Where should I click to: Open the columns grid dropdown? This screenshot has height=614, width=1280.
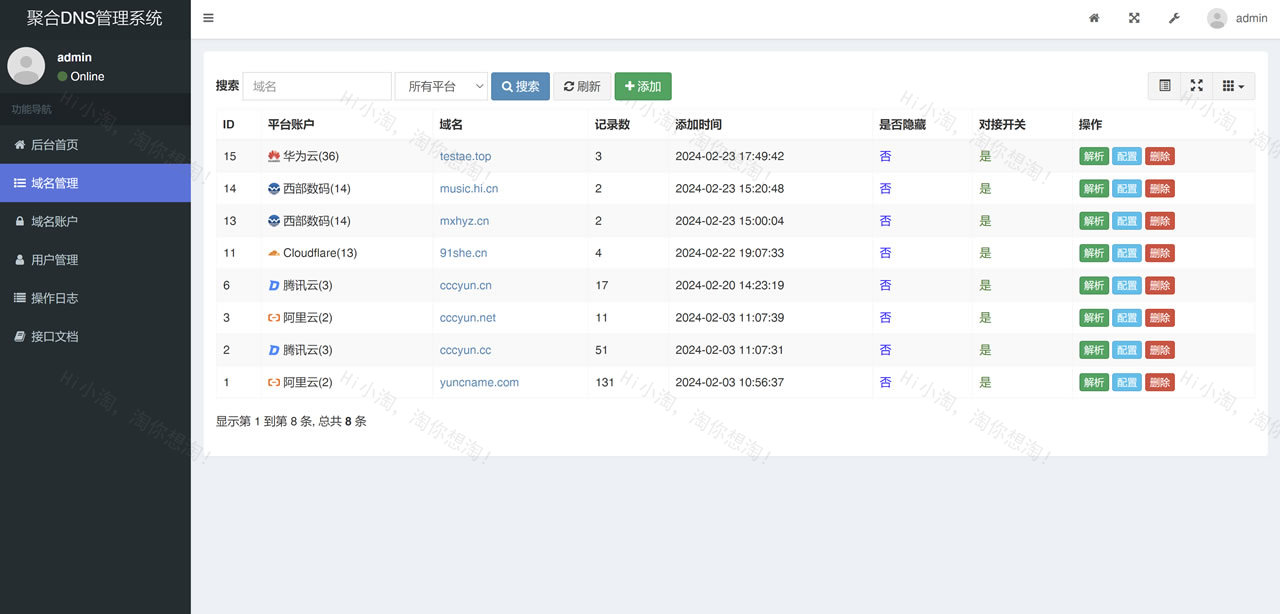[1233, 86]
